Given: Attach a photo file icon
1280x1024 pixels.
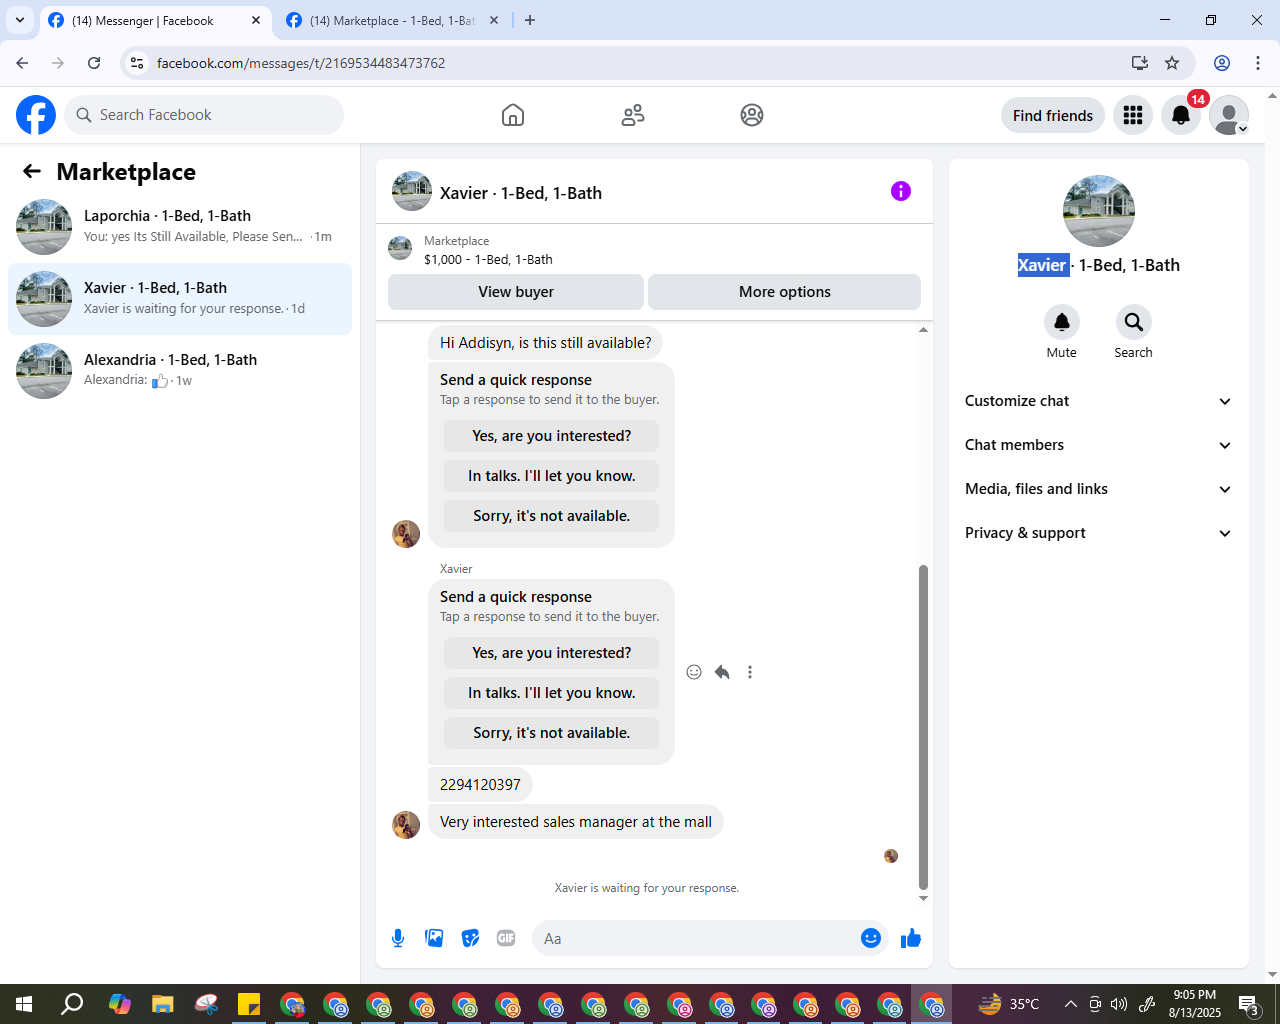Looking at the screenshot, I should coord(434,938).
